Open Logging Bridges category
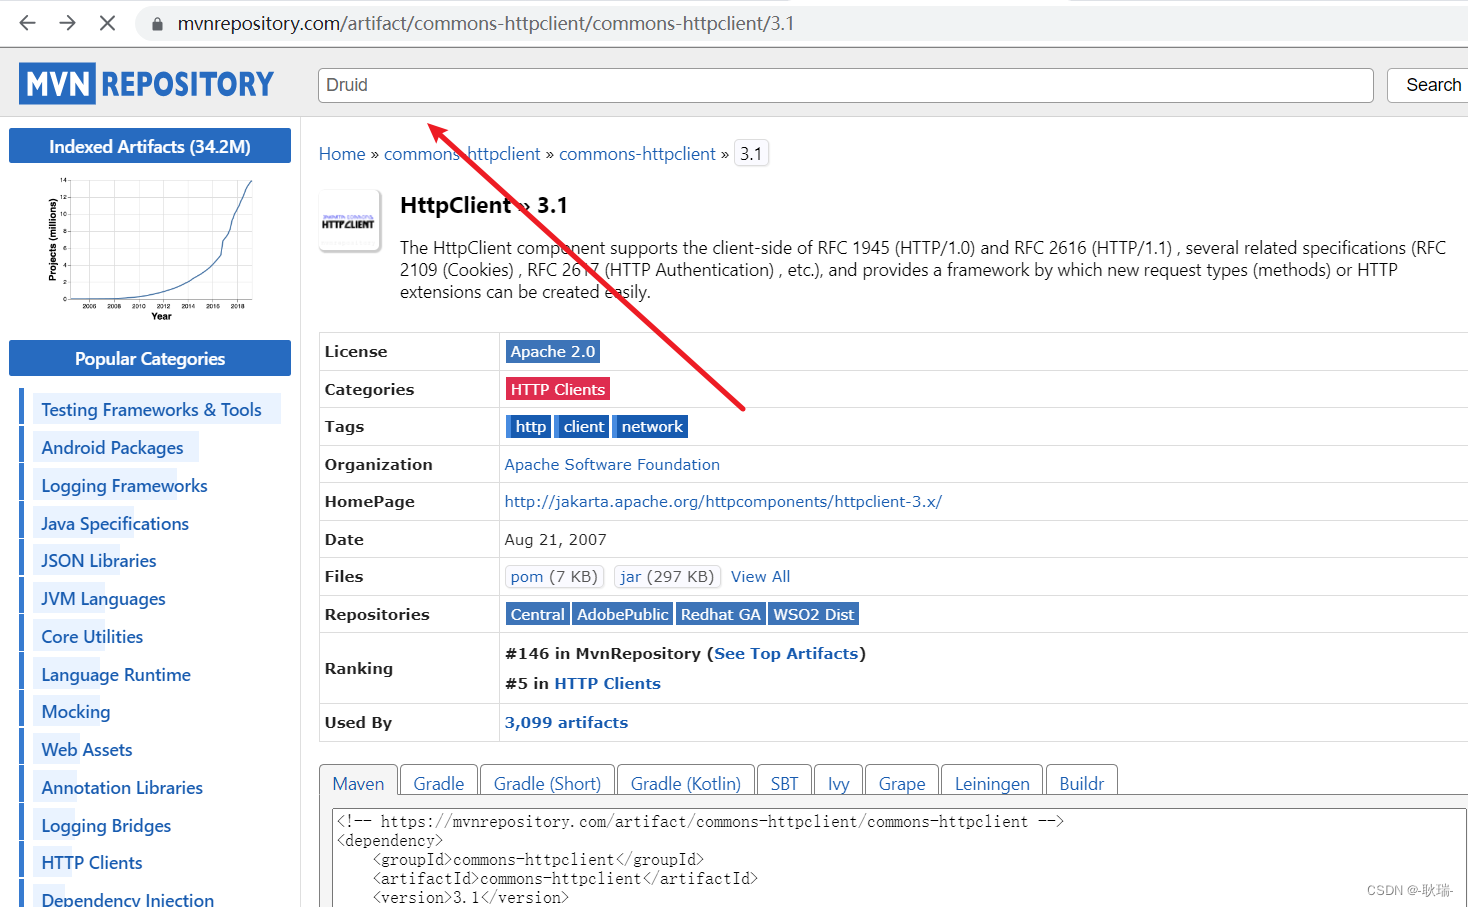1468x907 pixels. [x=106, y=826]
